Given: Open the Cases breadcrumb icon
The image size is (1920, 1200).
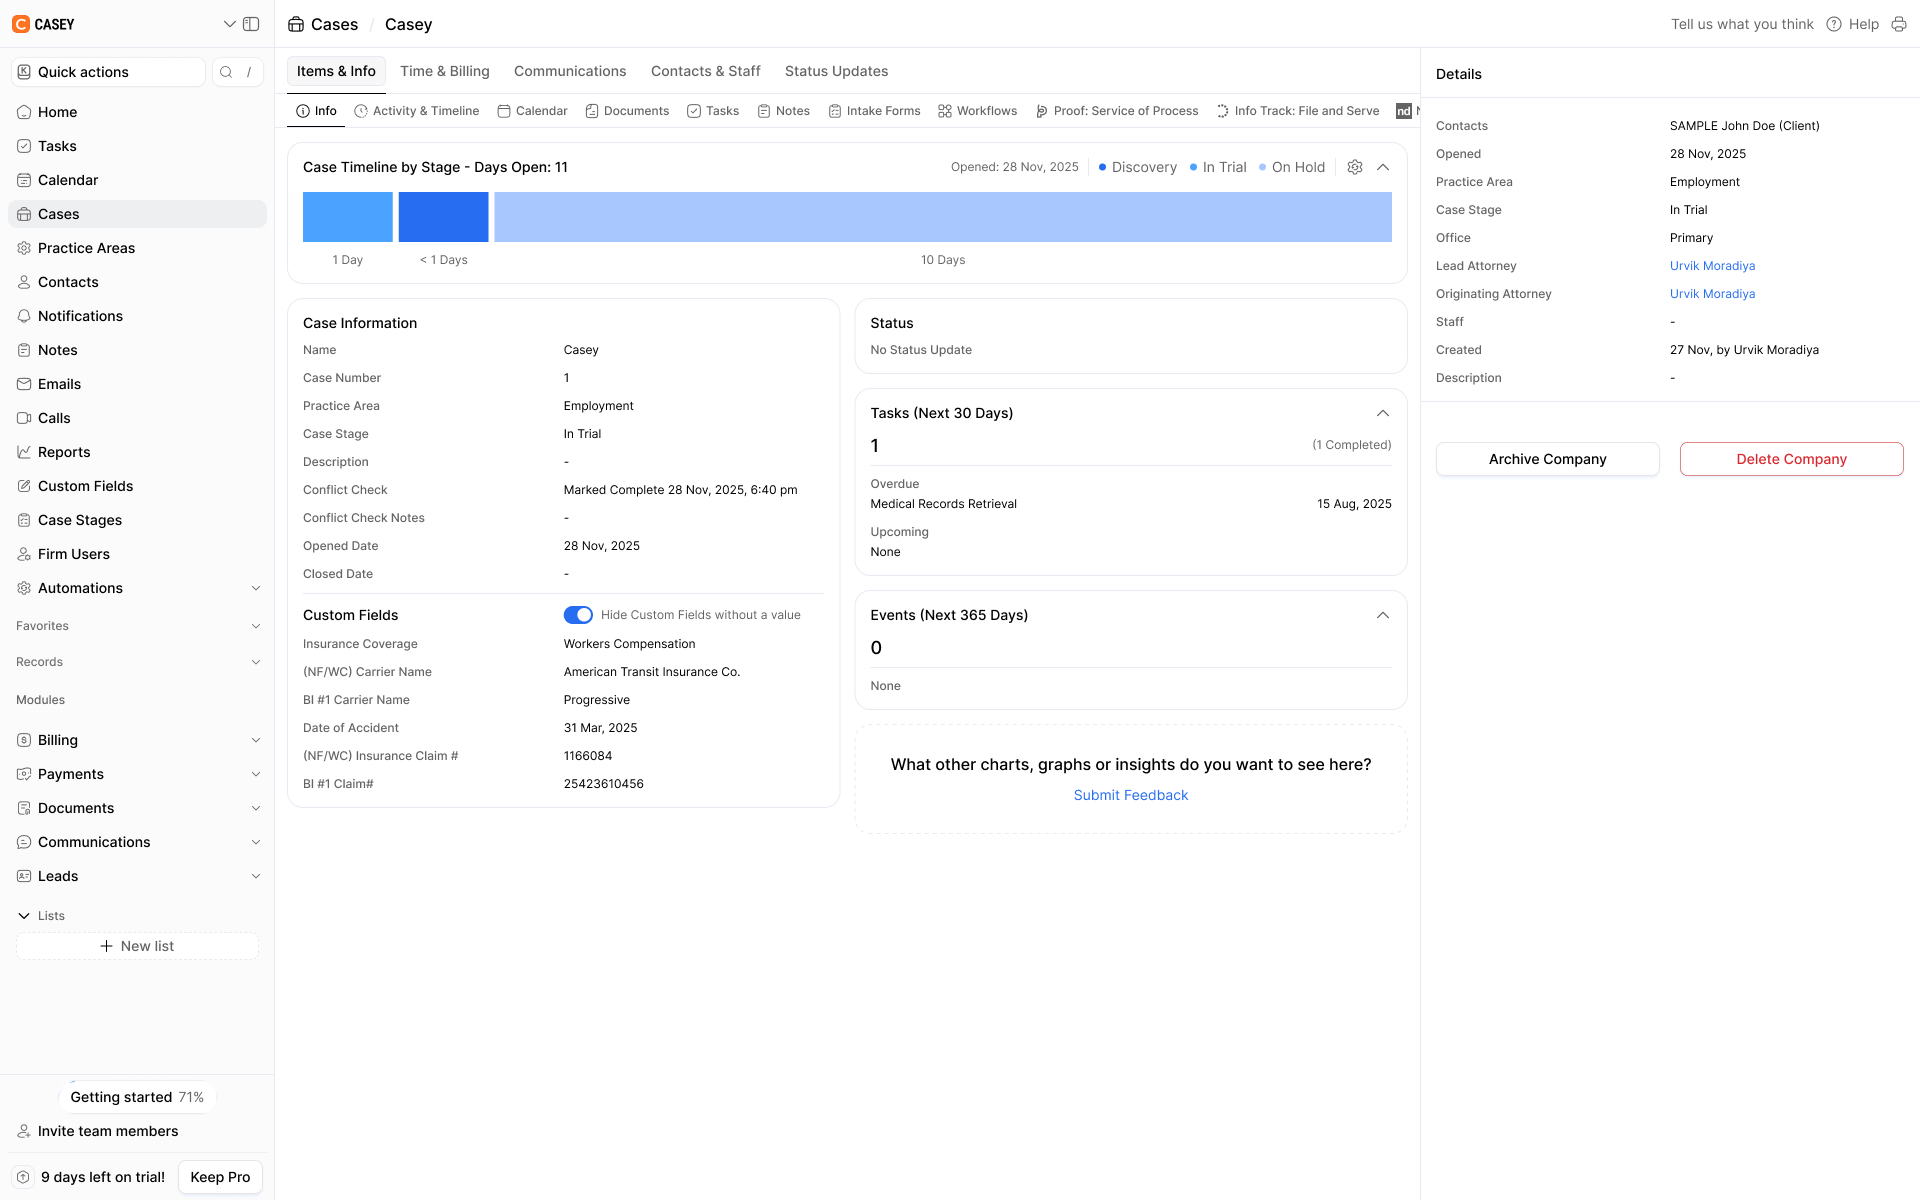Looking at the screenshot, I should pyautogui.click(x=296, y=24).
